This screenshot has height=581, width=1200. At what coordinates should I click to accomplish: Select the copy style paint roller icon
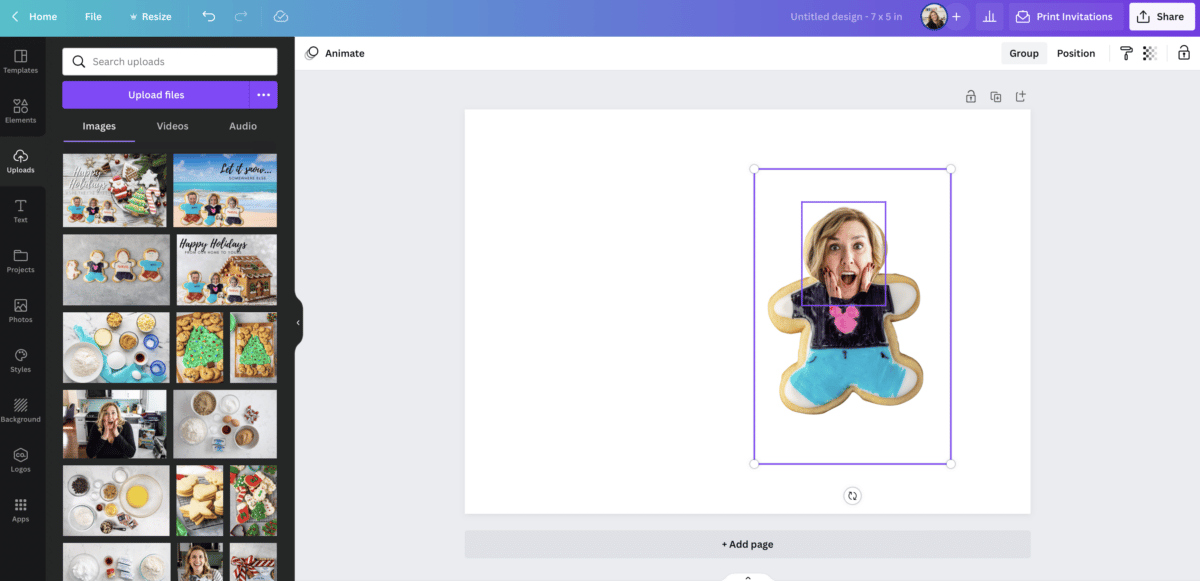1126,54
